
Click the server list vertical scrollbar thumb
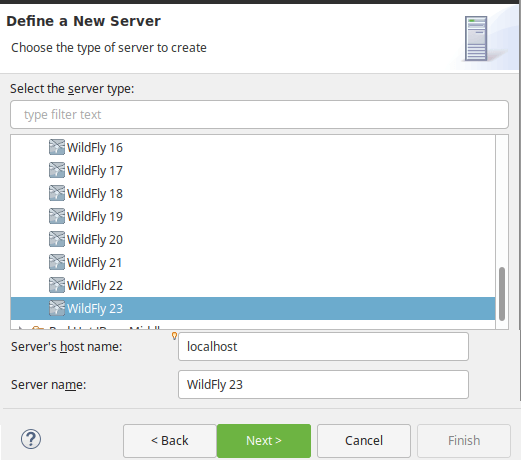point(502,294)
